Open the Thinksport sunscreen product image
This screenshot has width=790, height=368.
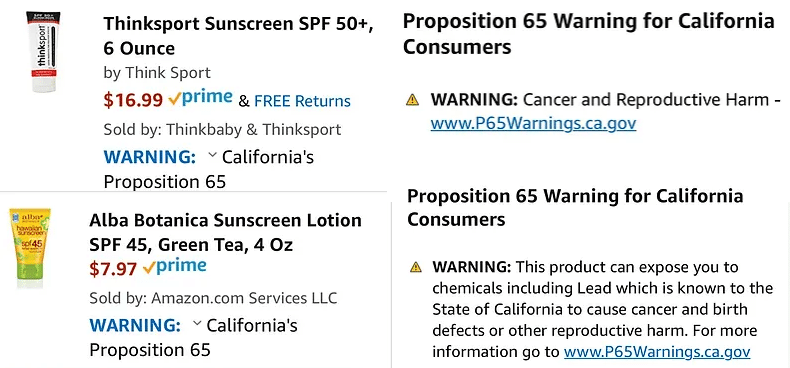click(42, 52)
